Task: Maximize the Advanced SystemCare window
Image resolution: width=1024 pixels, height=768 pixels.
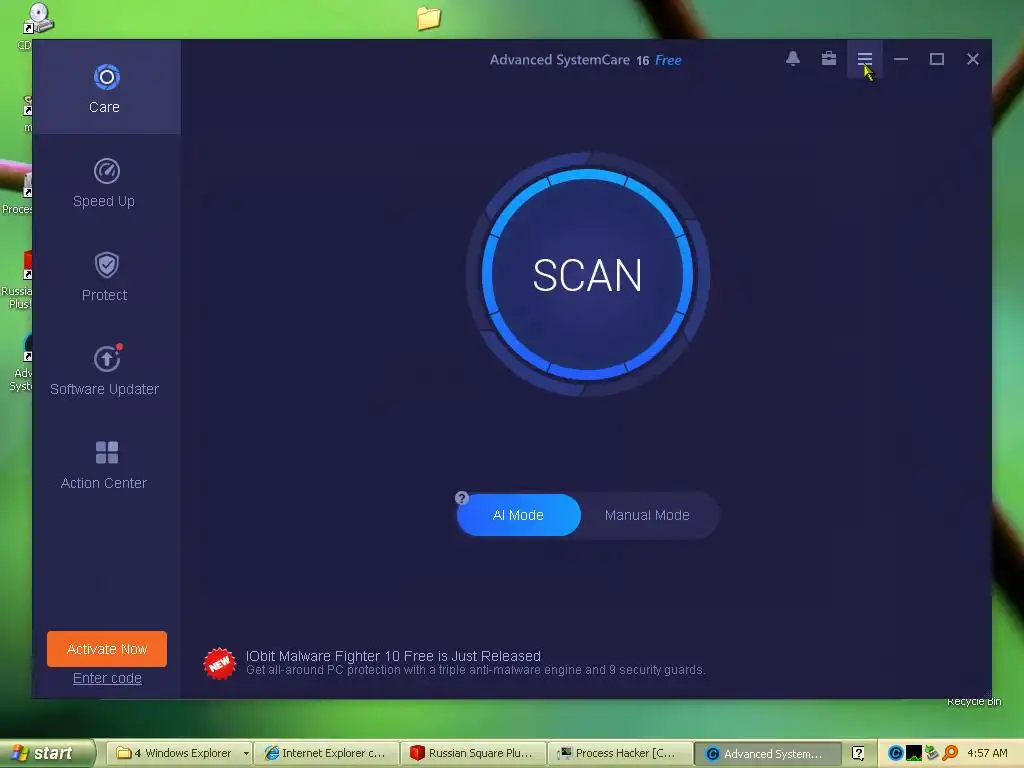Action: (x=936, y=59)
